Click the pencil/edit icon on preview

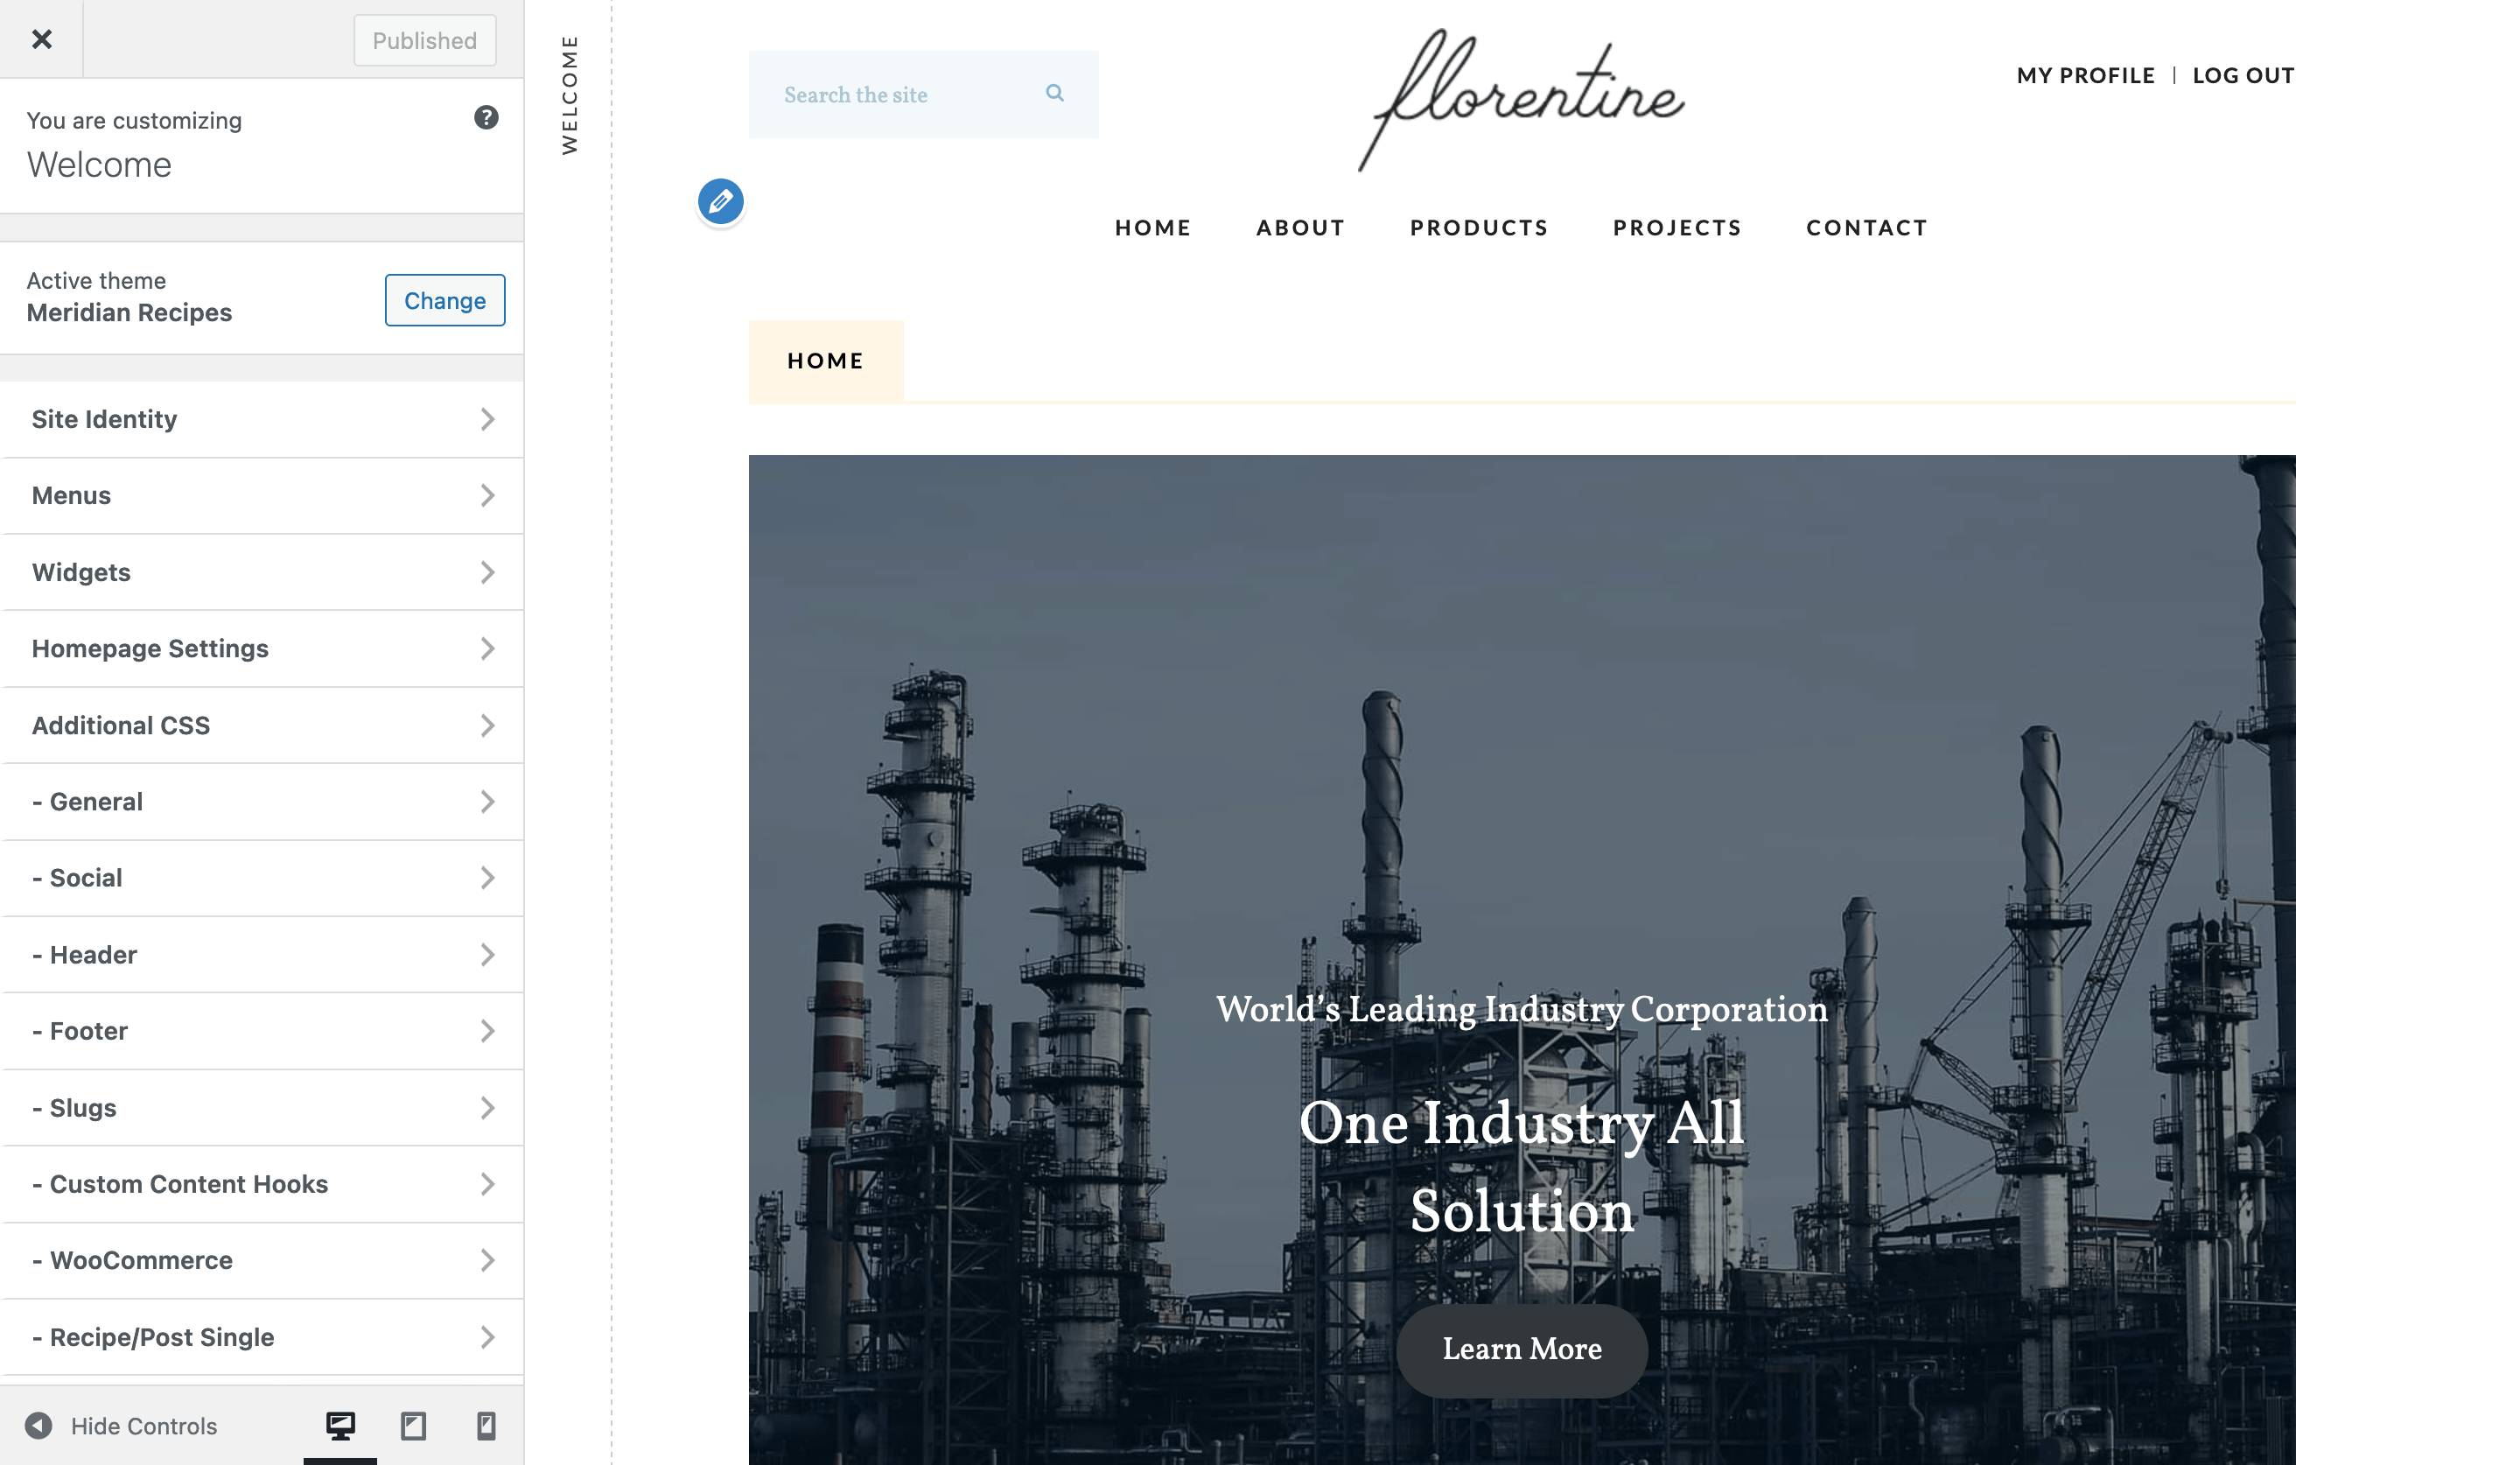(720, 200)
